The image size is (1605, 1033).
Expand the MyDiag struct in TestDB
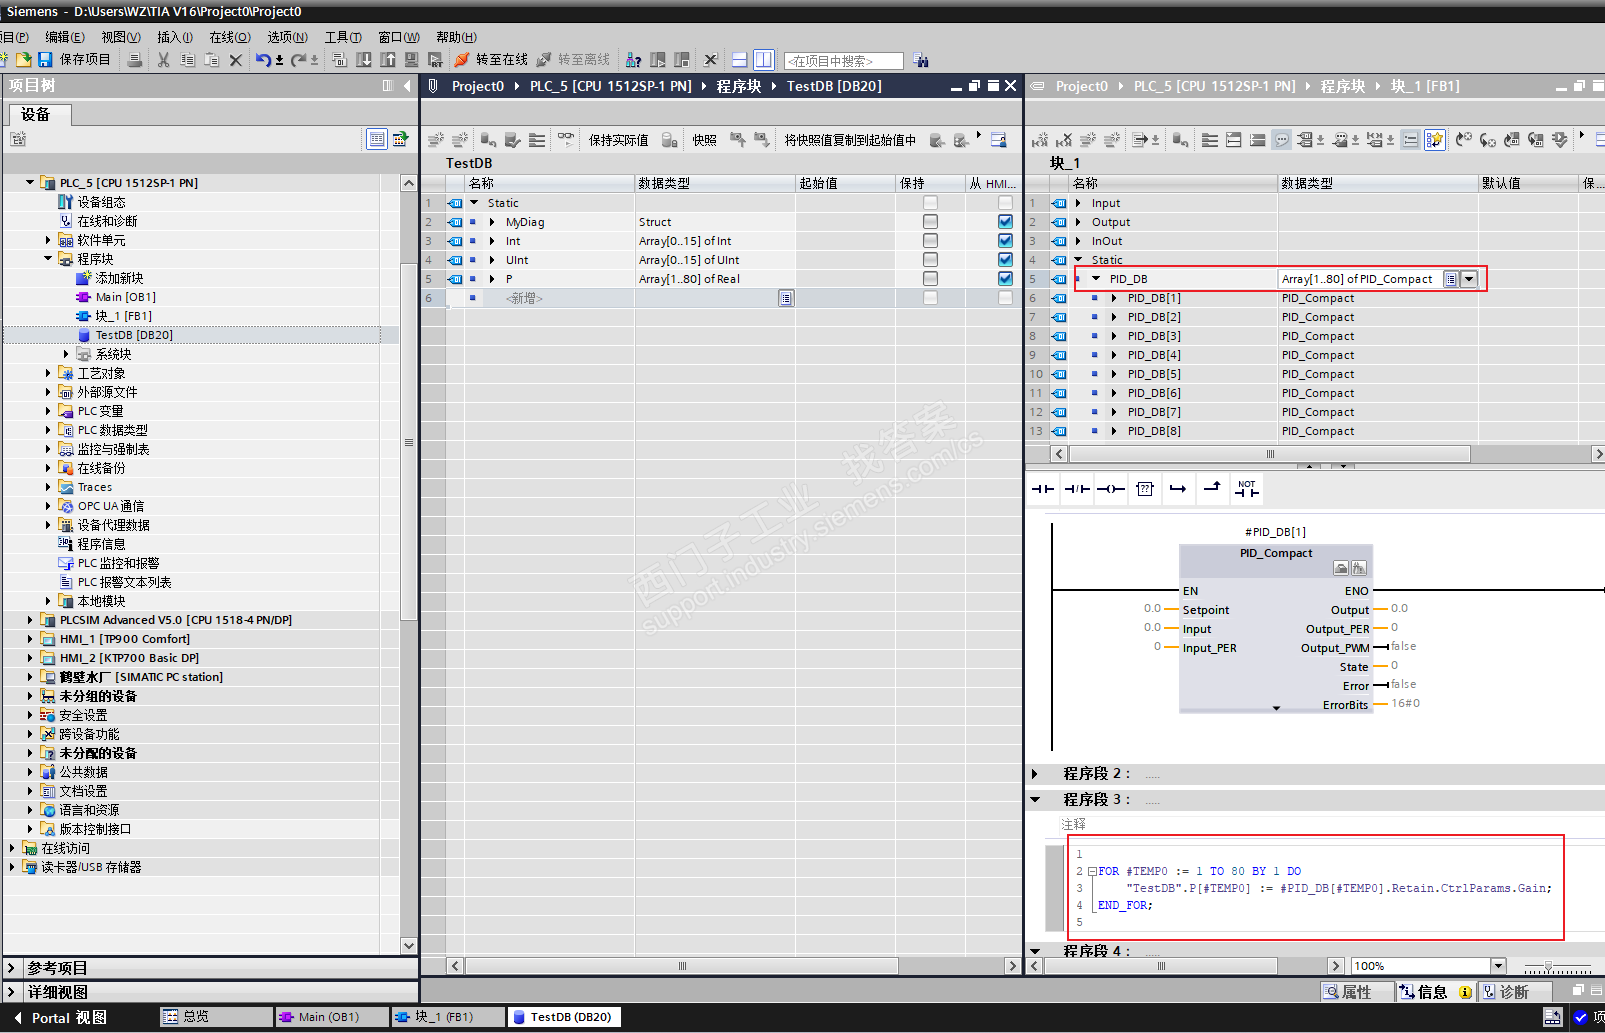tap(492, 222)
